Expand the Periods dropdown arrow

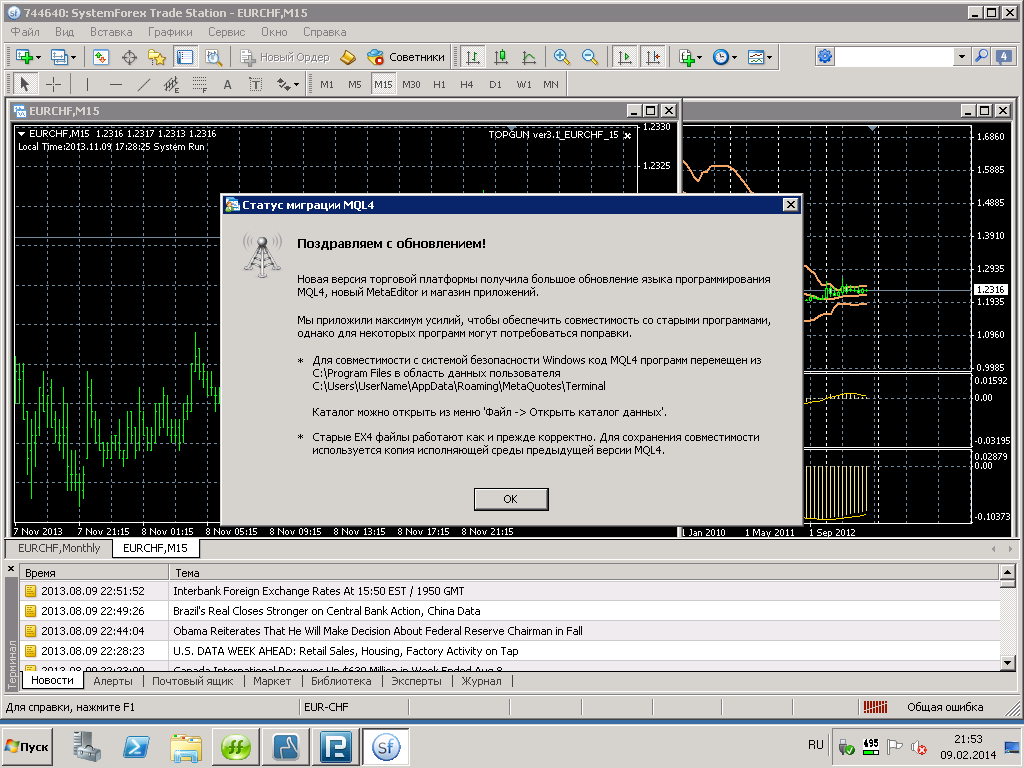tap(734, 57)
